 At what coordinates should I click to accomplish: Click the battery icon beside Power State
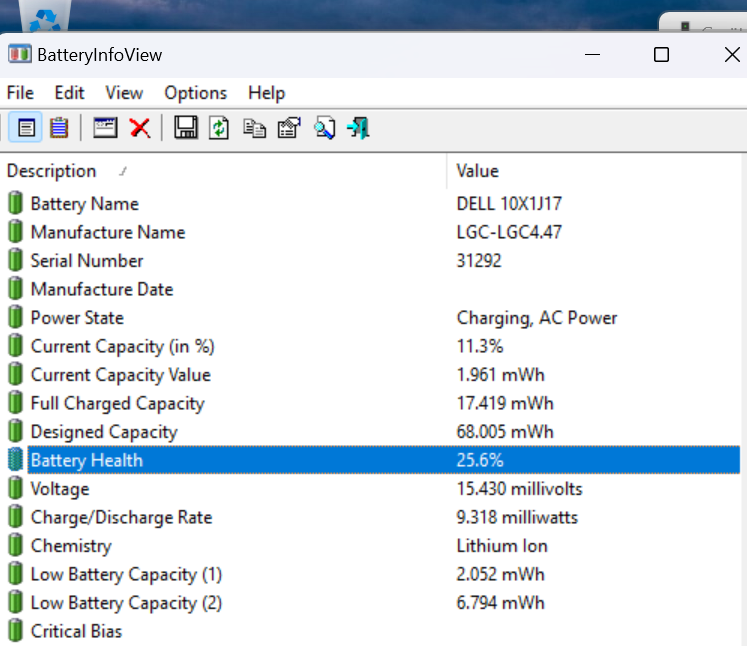[x=15, y=317]
